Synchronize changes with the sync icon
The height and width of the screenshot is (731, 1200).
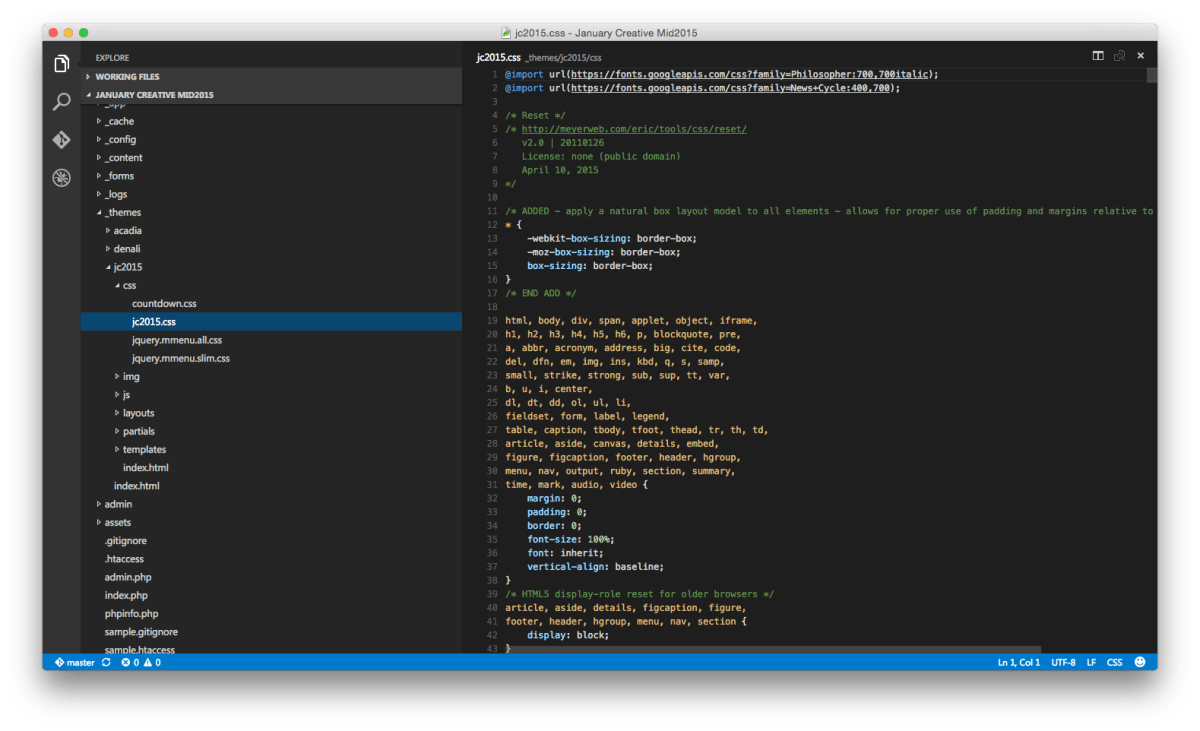point(106,662)
